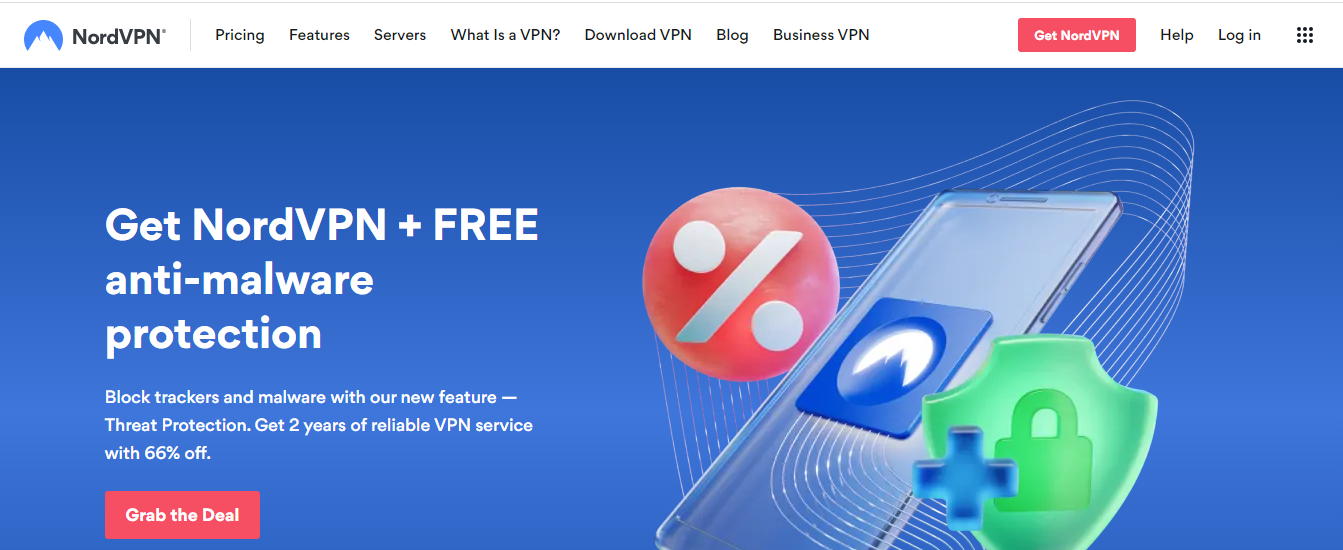Go to the Features menu item
The width and height of the screenshot is (1343, 550).
tap(319, 35)
